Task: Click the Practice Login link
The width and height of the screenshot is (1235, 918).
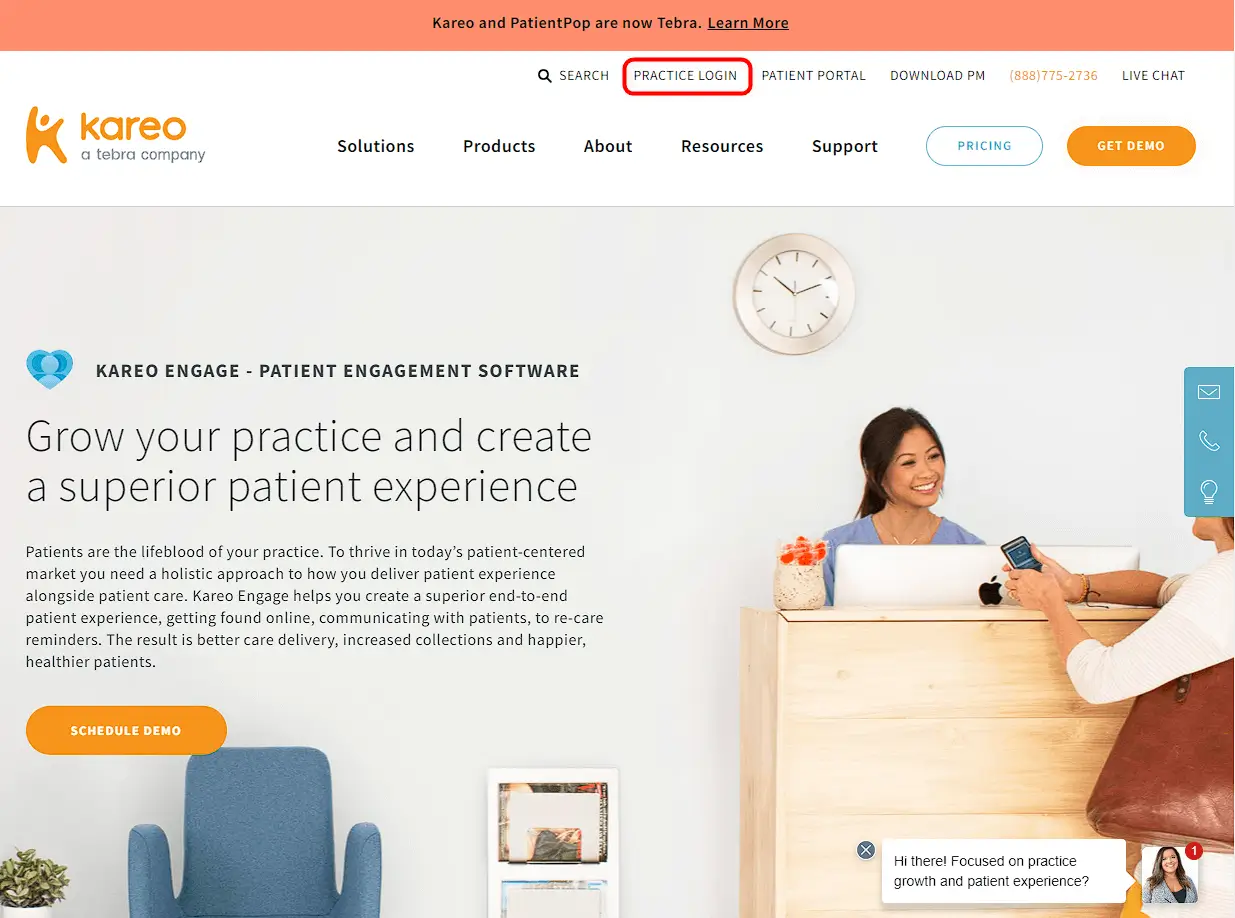Action: pyautogui.click(x=686, y=76)
